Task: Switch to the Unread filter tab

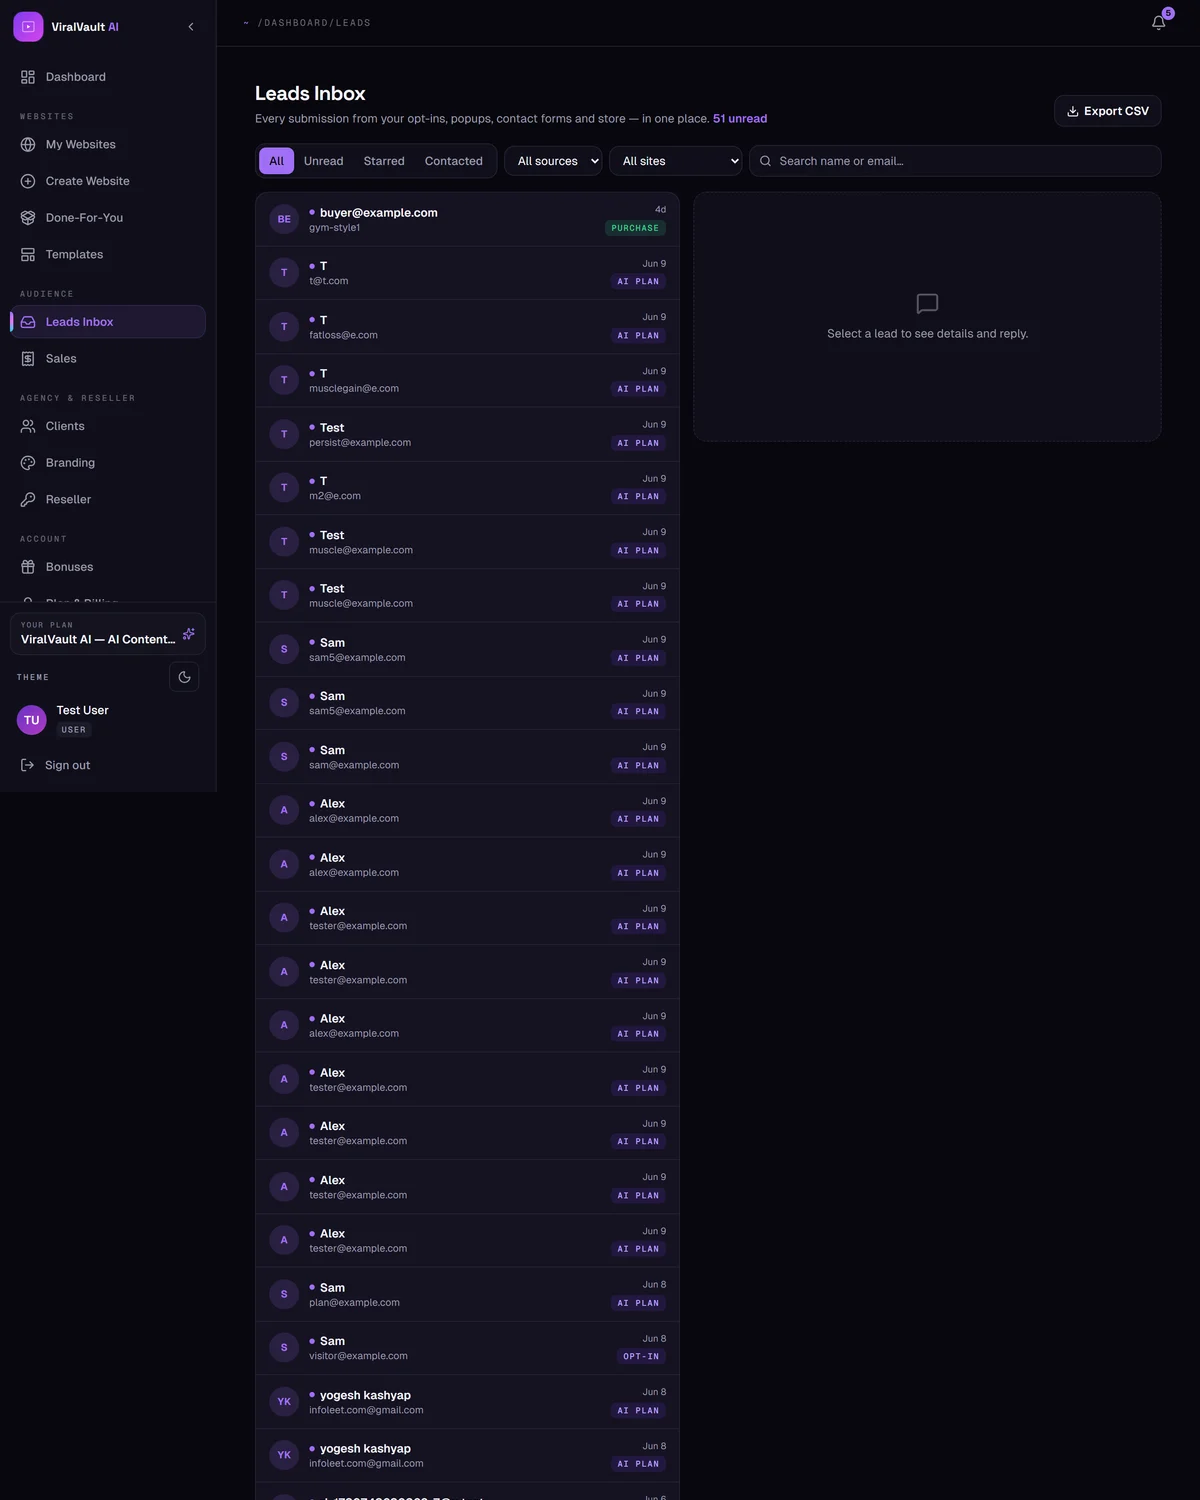Action: (x=323, y=161)
